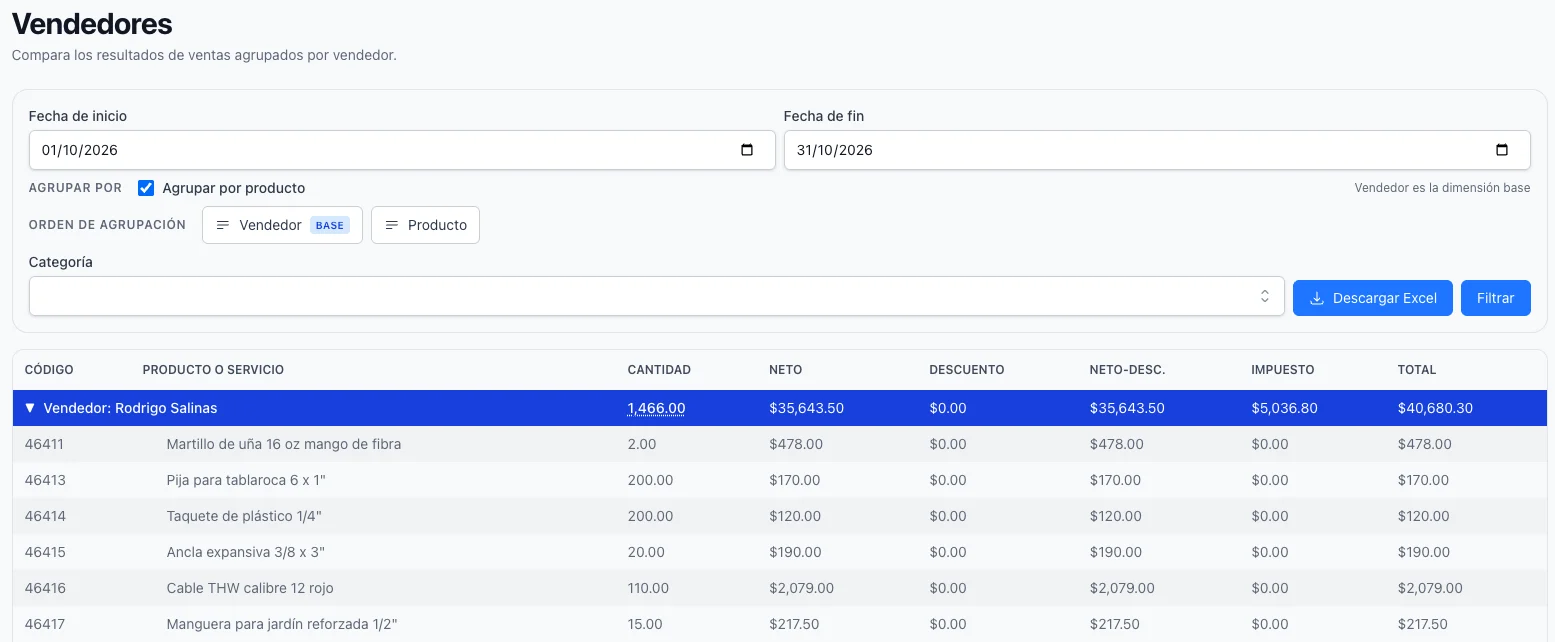This screenshot has width=1555, height=642.
Task: Click the 15.00 quantity cell
Action: (645, 624)
